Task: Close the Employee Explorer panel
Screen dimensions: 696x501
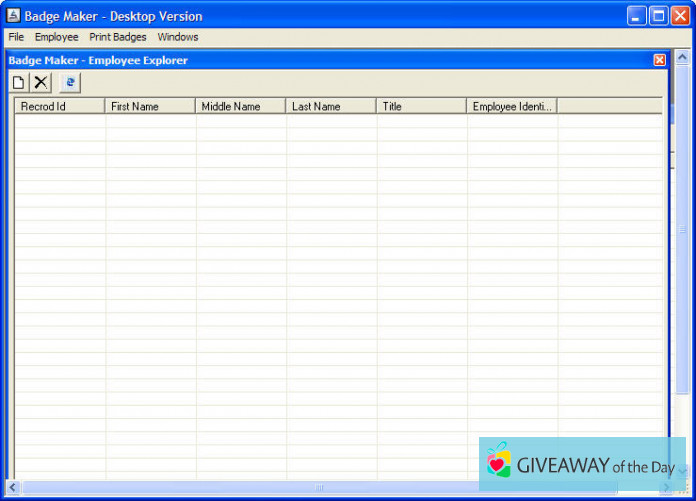Action: point(659,60)
